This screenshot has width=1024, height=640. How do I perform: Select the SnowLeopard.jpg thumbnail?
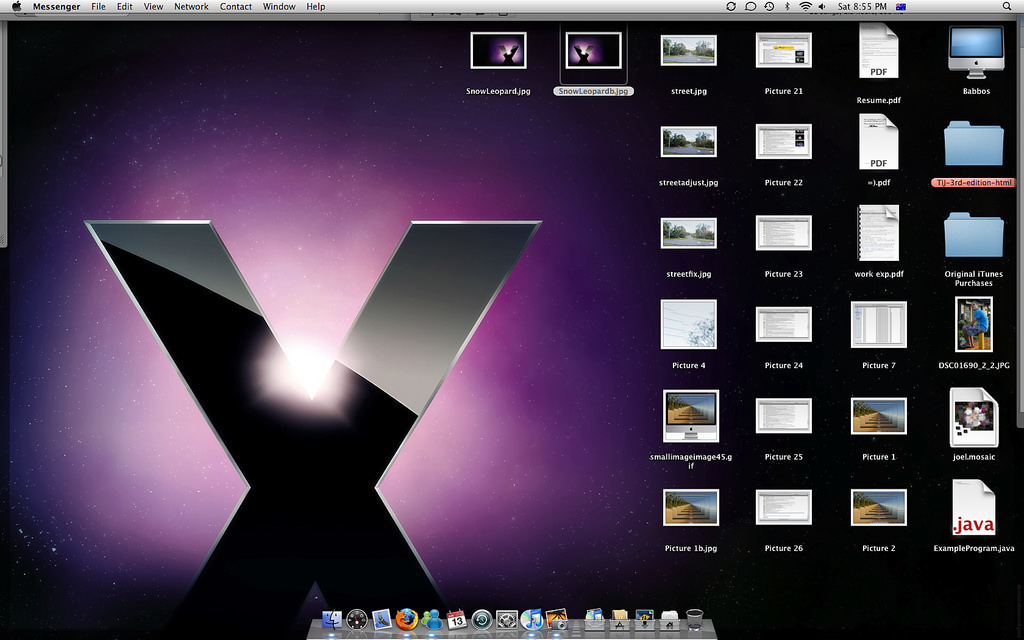point(498,50)
